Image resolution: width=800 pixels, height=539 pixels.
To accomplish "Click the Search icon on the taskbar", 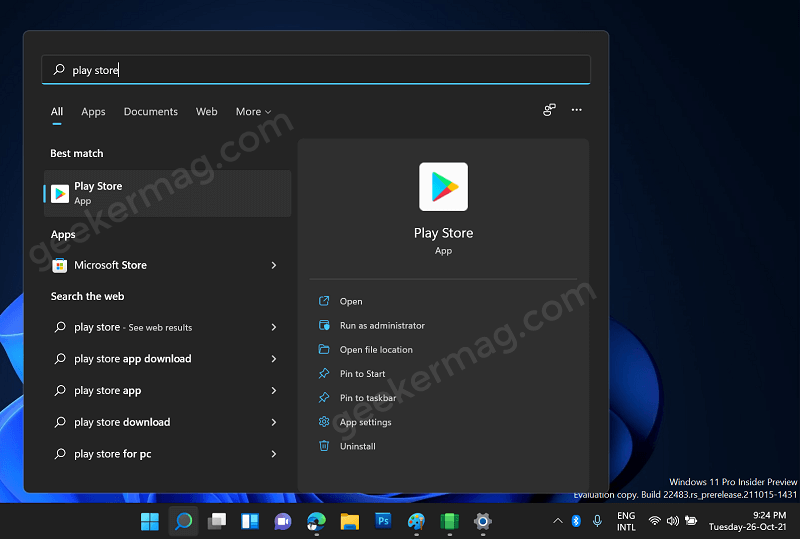I will tap(183, 521).
